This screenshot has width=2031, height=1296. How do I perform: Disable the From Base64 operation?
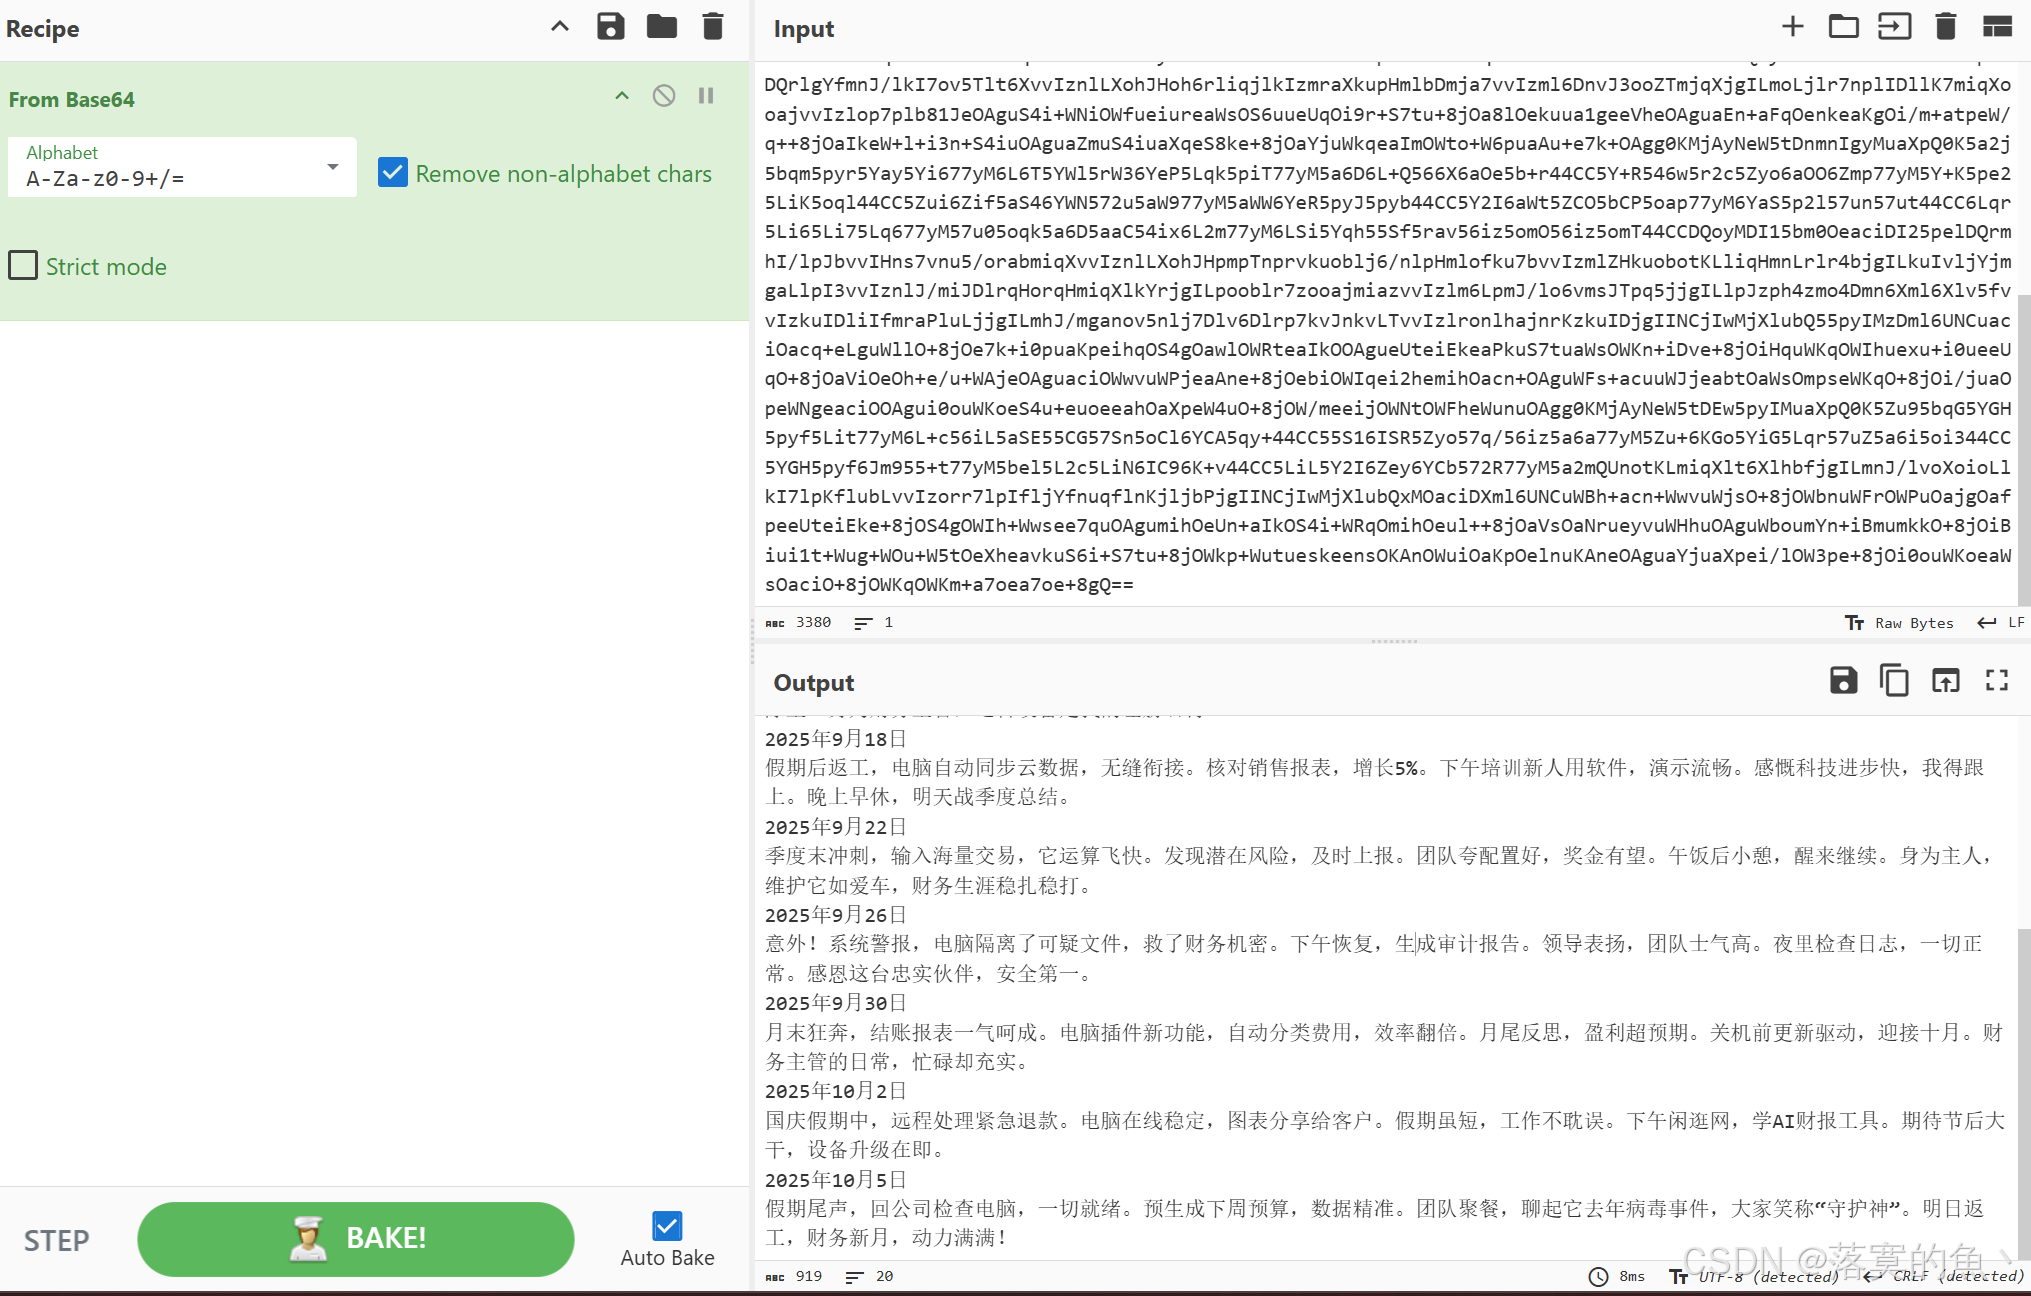[664, 96]
